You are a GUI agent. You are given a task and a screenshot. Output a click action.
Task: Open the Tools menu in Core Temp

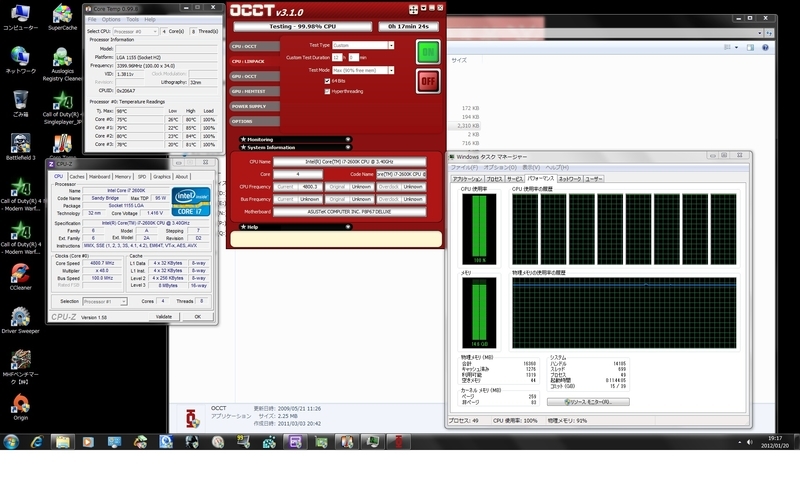point(132,19)
